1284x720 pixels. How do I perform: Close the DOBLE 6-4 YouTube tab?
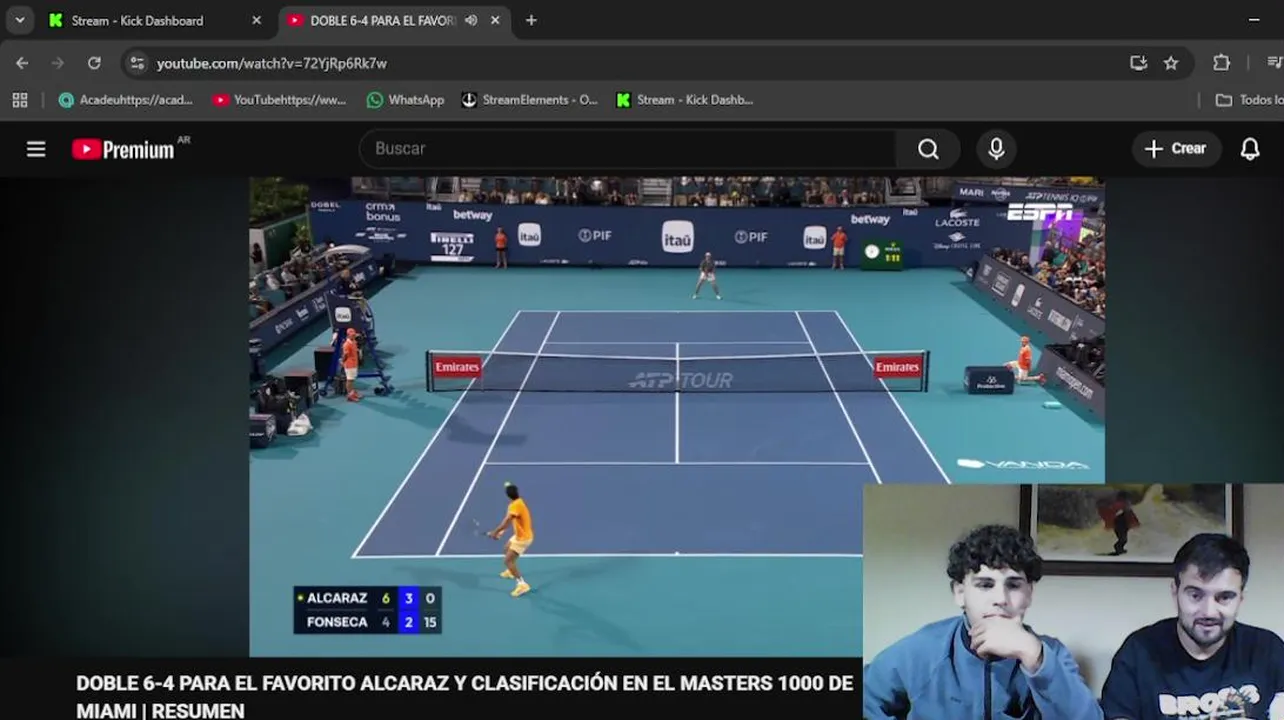[x=495, y=20]
